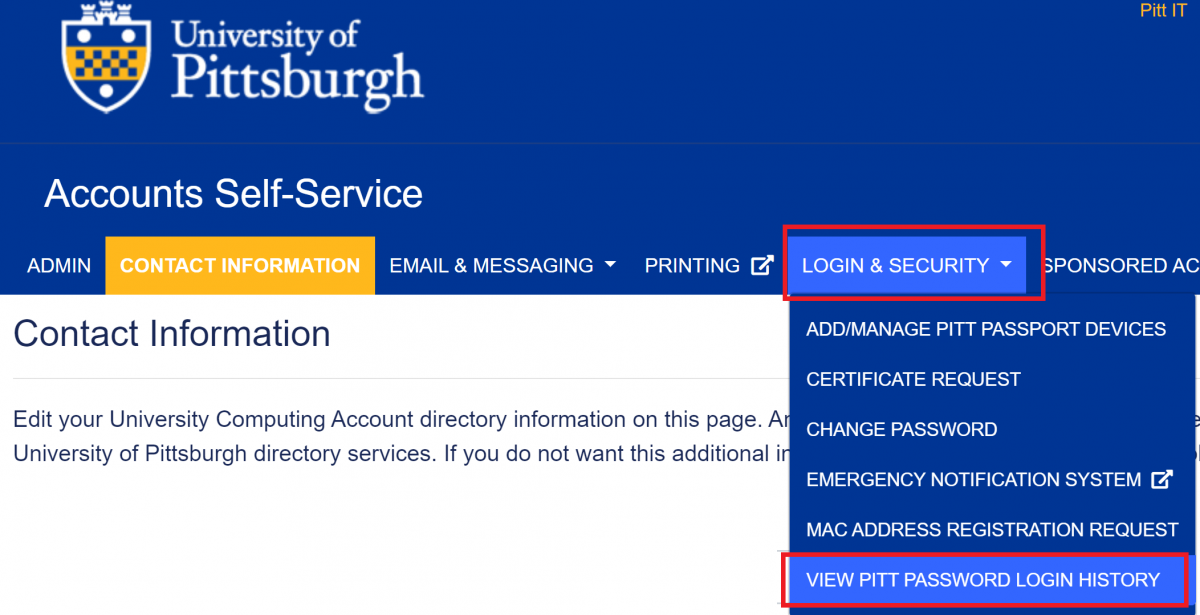Select View Pitt Password Login History
Viewport: 1200px width, 615px height.
[x=983, y=580]
